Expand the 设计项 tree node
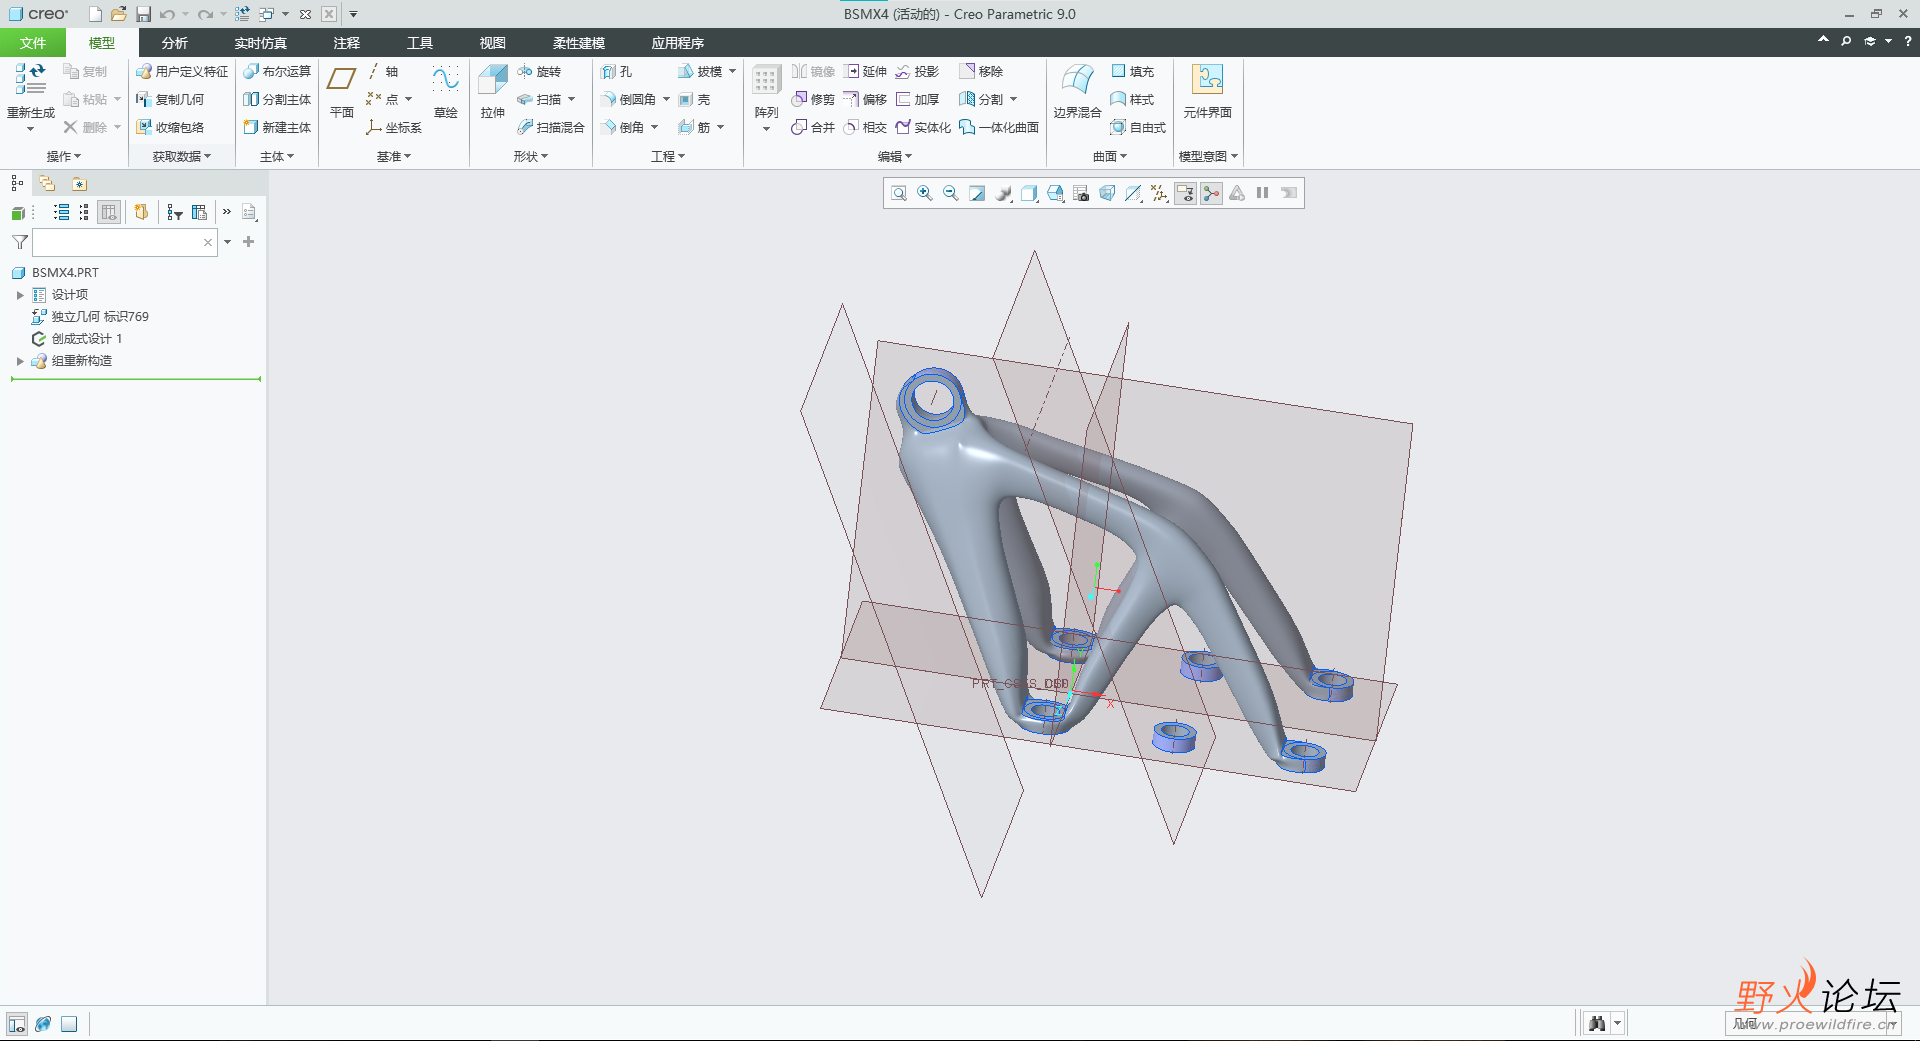This screenshot has width=1920, height=1041. click(x=20, y=295)
